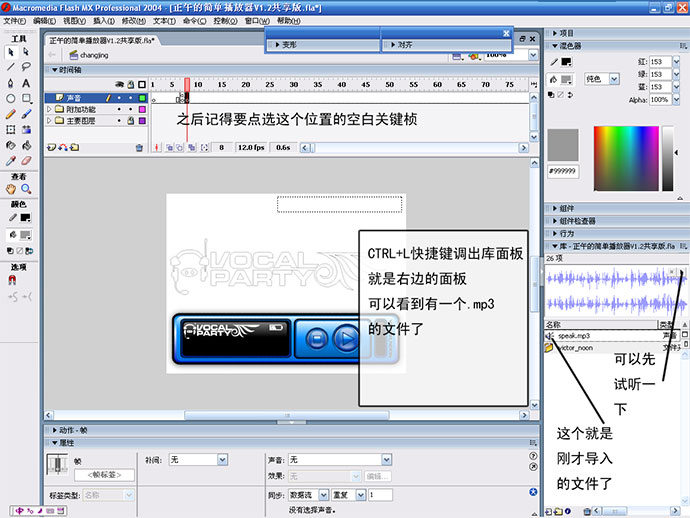Select the Ink Bottle tool
This screenshot has height=518, width=690.
click(x=11, y=145)
